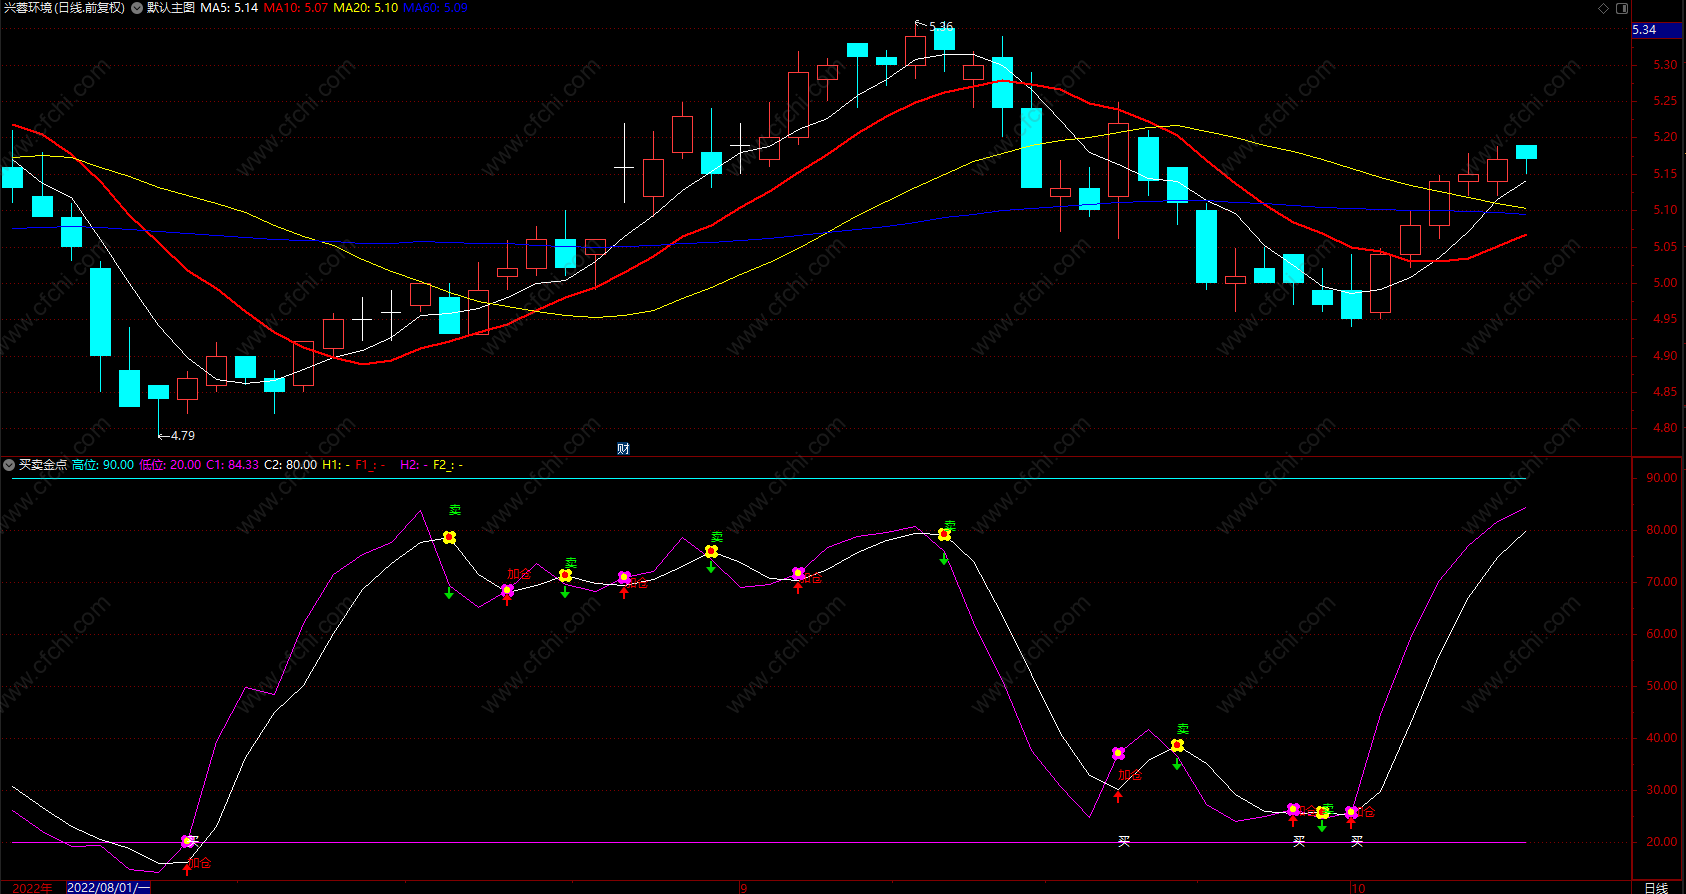Open the dropdown next to 默认主图
This screenshot has height=894, width=1686.
click(137, 8)
